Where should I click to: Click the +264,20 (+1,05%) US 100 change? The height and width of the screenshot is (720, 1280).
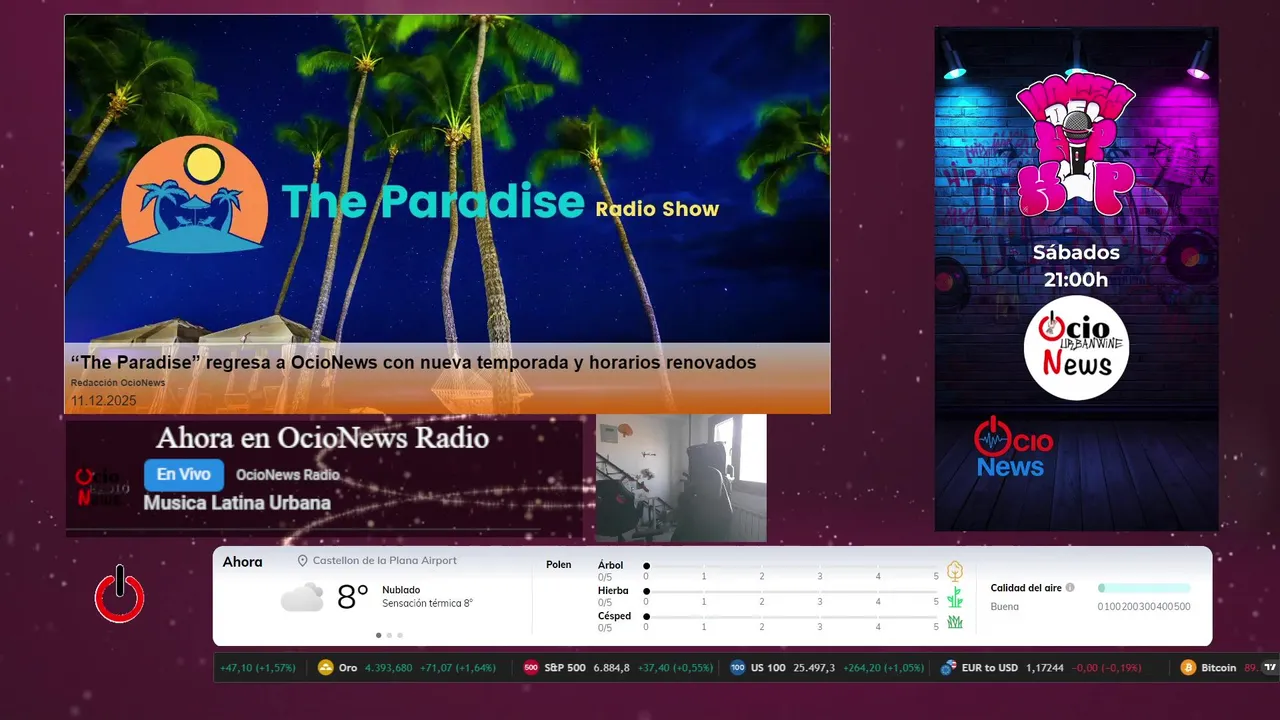click(x=883, y=668)
